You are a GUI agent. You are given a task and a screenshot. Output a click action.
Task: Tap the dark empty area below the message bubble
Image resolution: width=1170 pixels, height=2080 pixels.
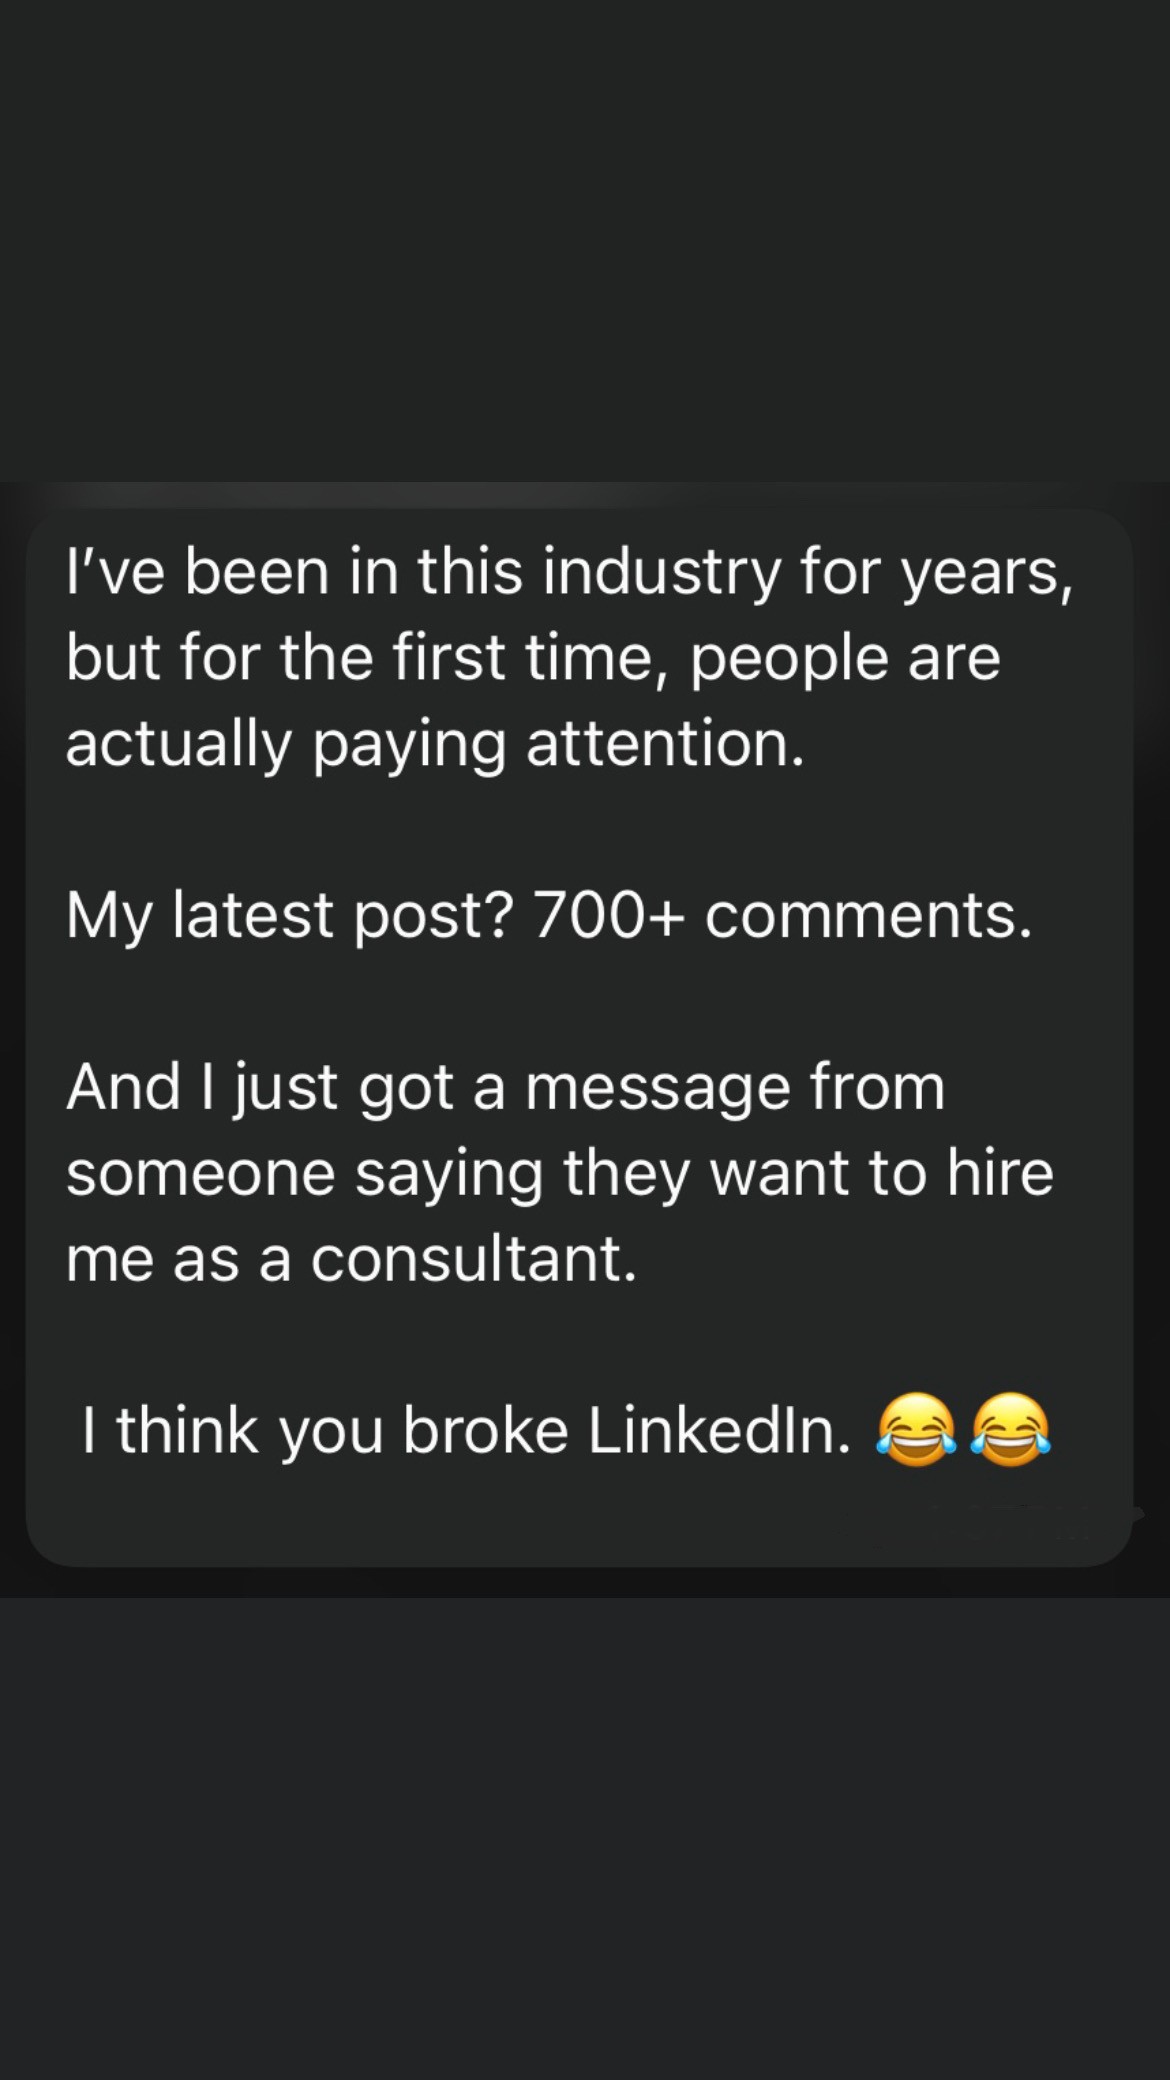pyautogui.click(x=585, y=1838)
